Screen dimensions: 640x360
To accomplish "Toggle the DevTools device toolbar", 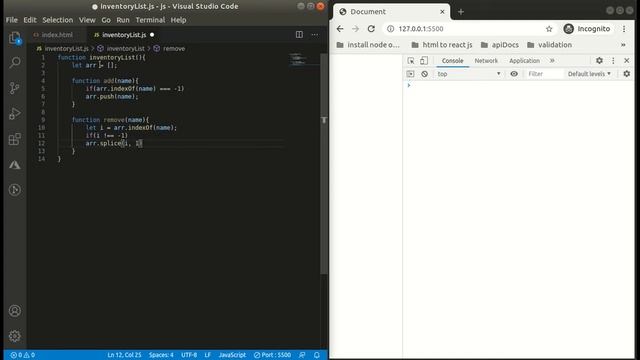I will (x=424, y=60).
